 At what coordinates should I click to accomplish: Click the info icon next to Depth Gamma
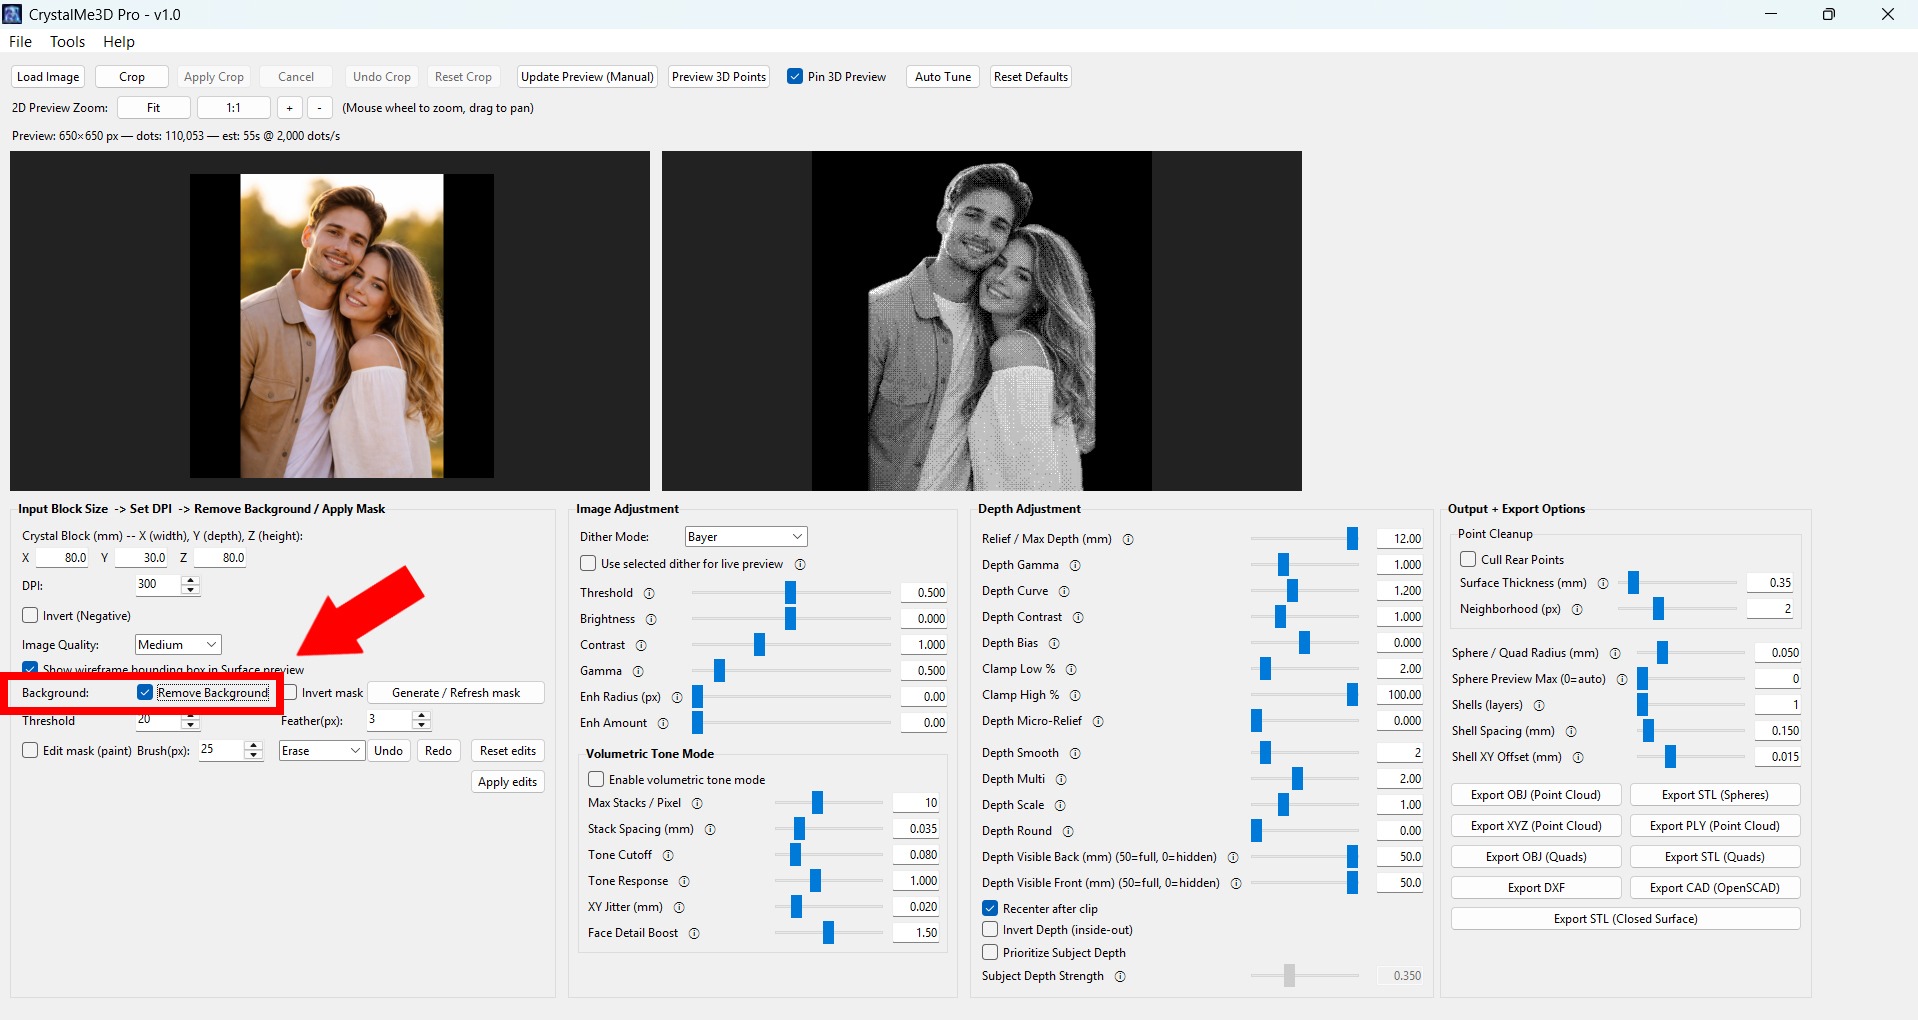click(1075, 565)
